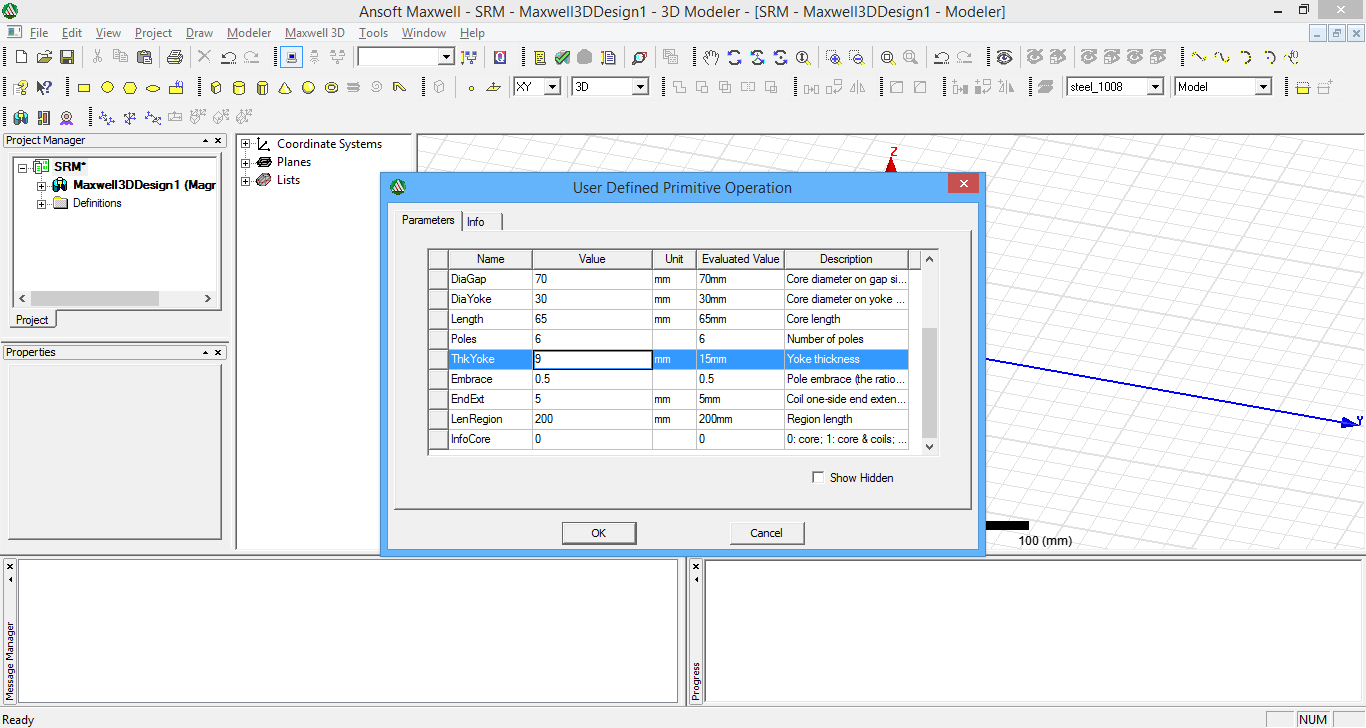Click the LenRegion value cell showing 200
The width and height of the screenshot is (1366, 728).
tap(592, 419)
